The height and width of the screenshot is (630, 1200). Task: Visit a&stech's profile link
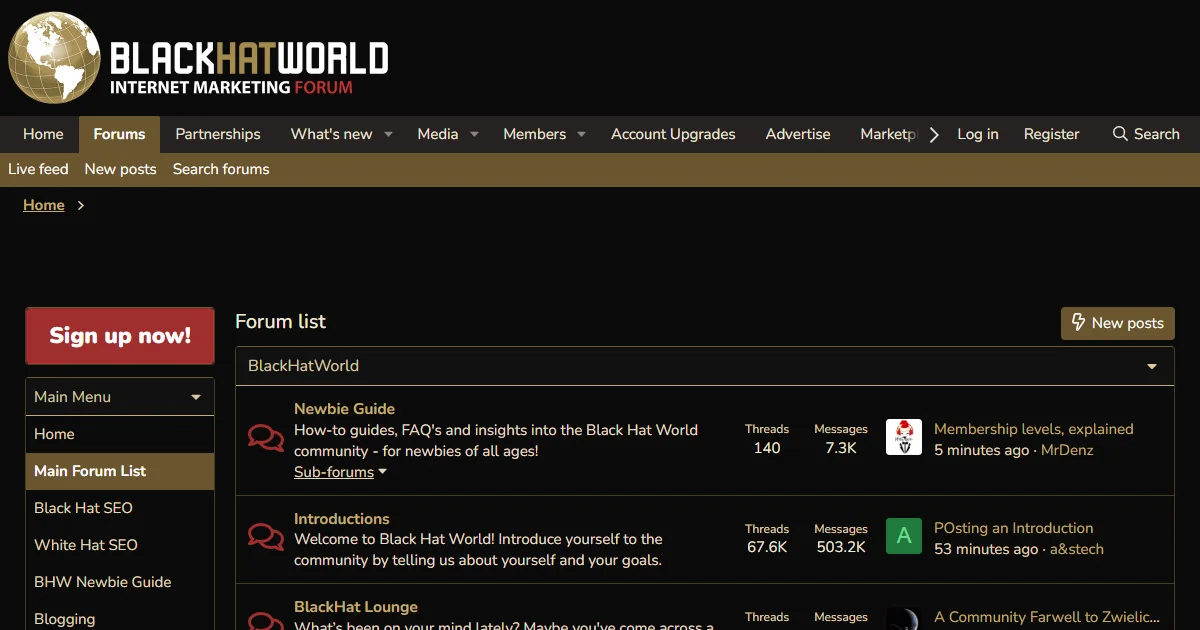pyautogui.click(x=1077, y=549)
